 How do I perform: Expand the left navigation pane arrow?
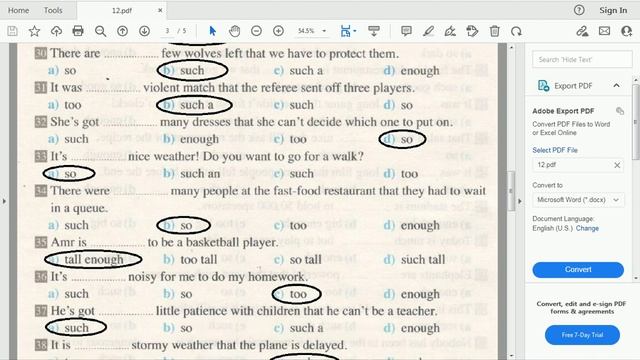click(x=4, y=201)
